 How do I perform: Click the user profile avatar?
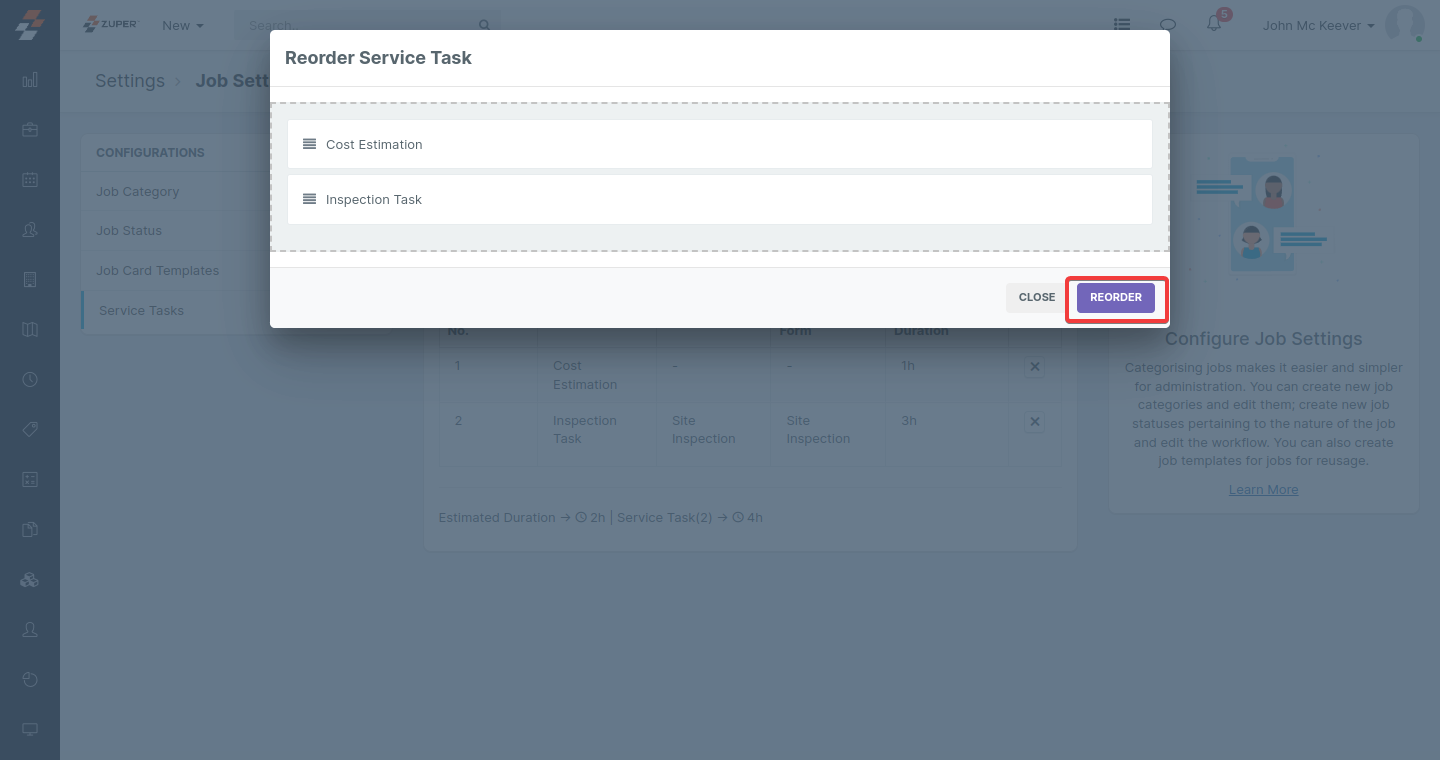coord(1404,25)
